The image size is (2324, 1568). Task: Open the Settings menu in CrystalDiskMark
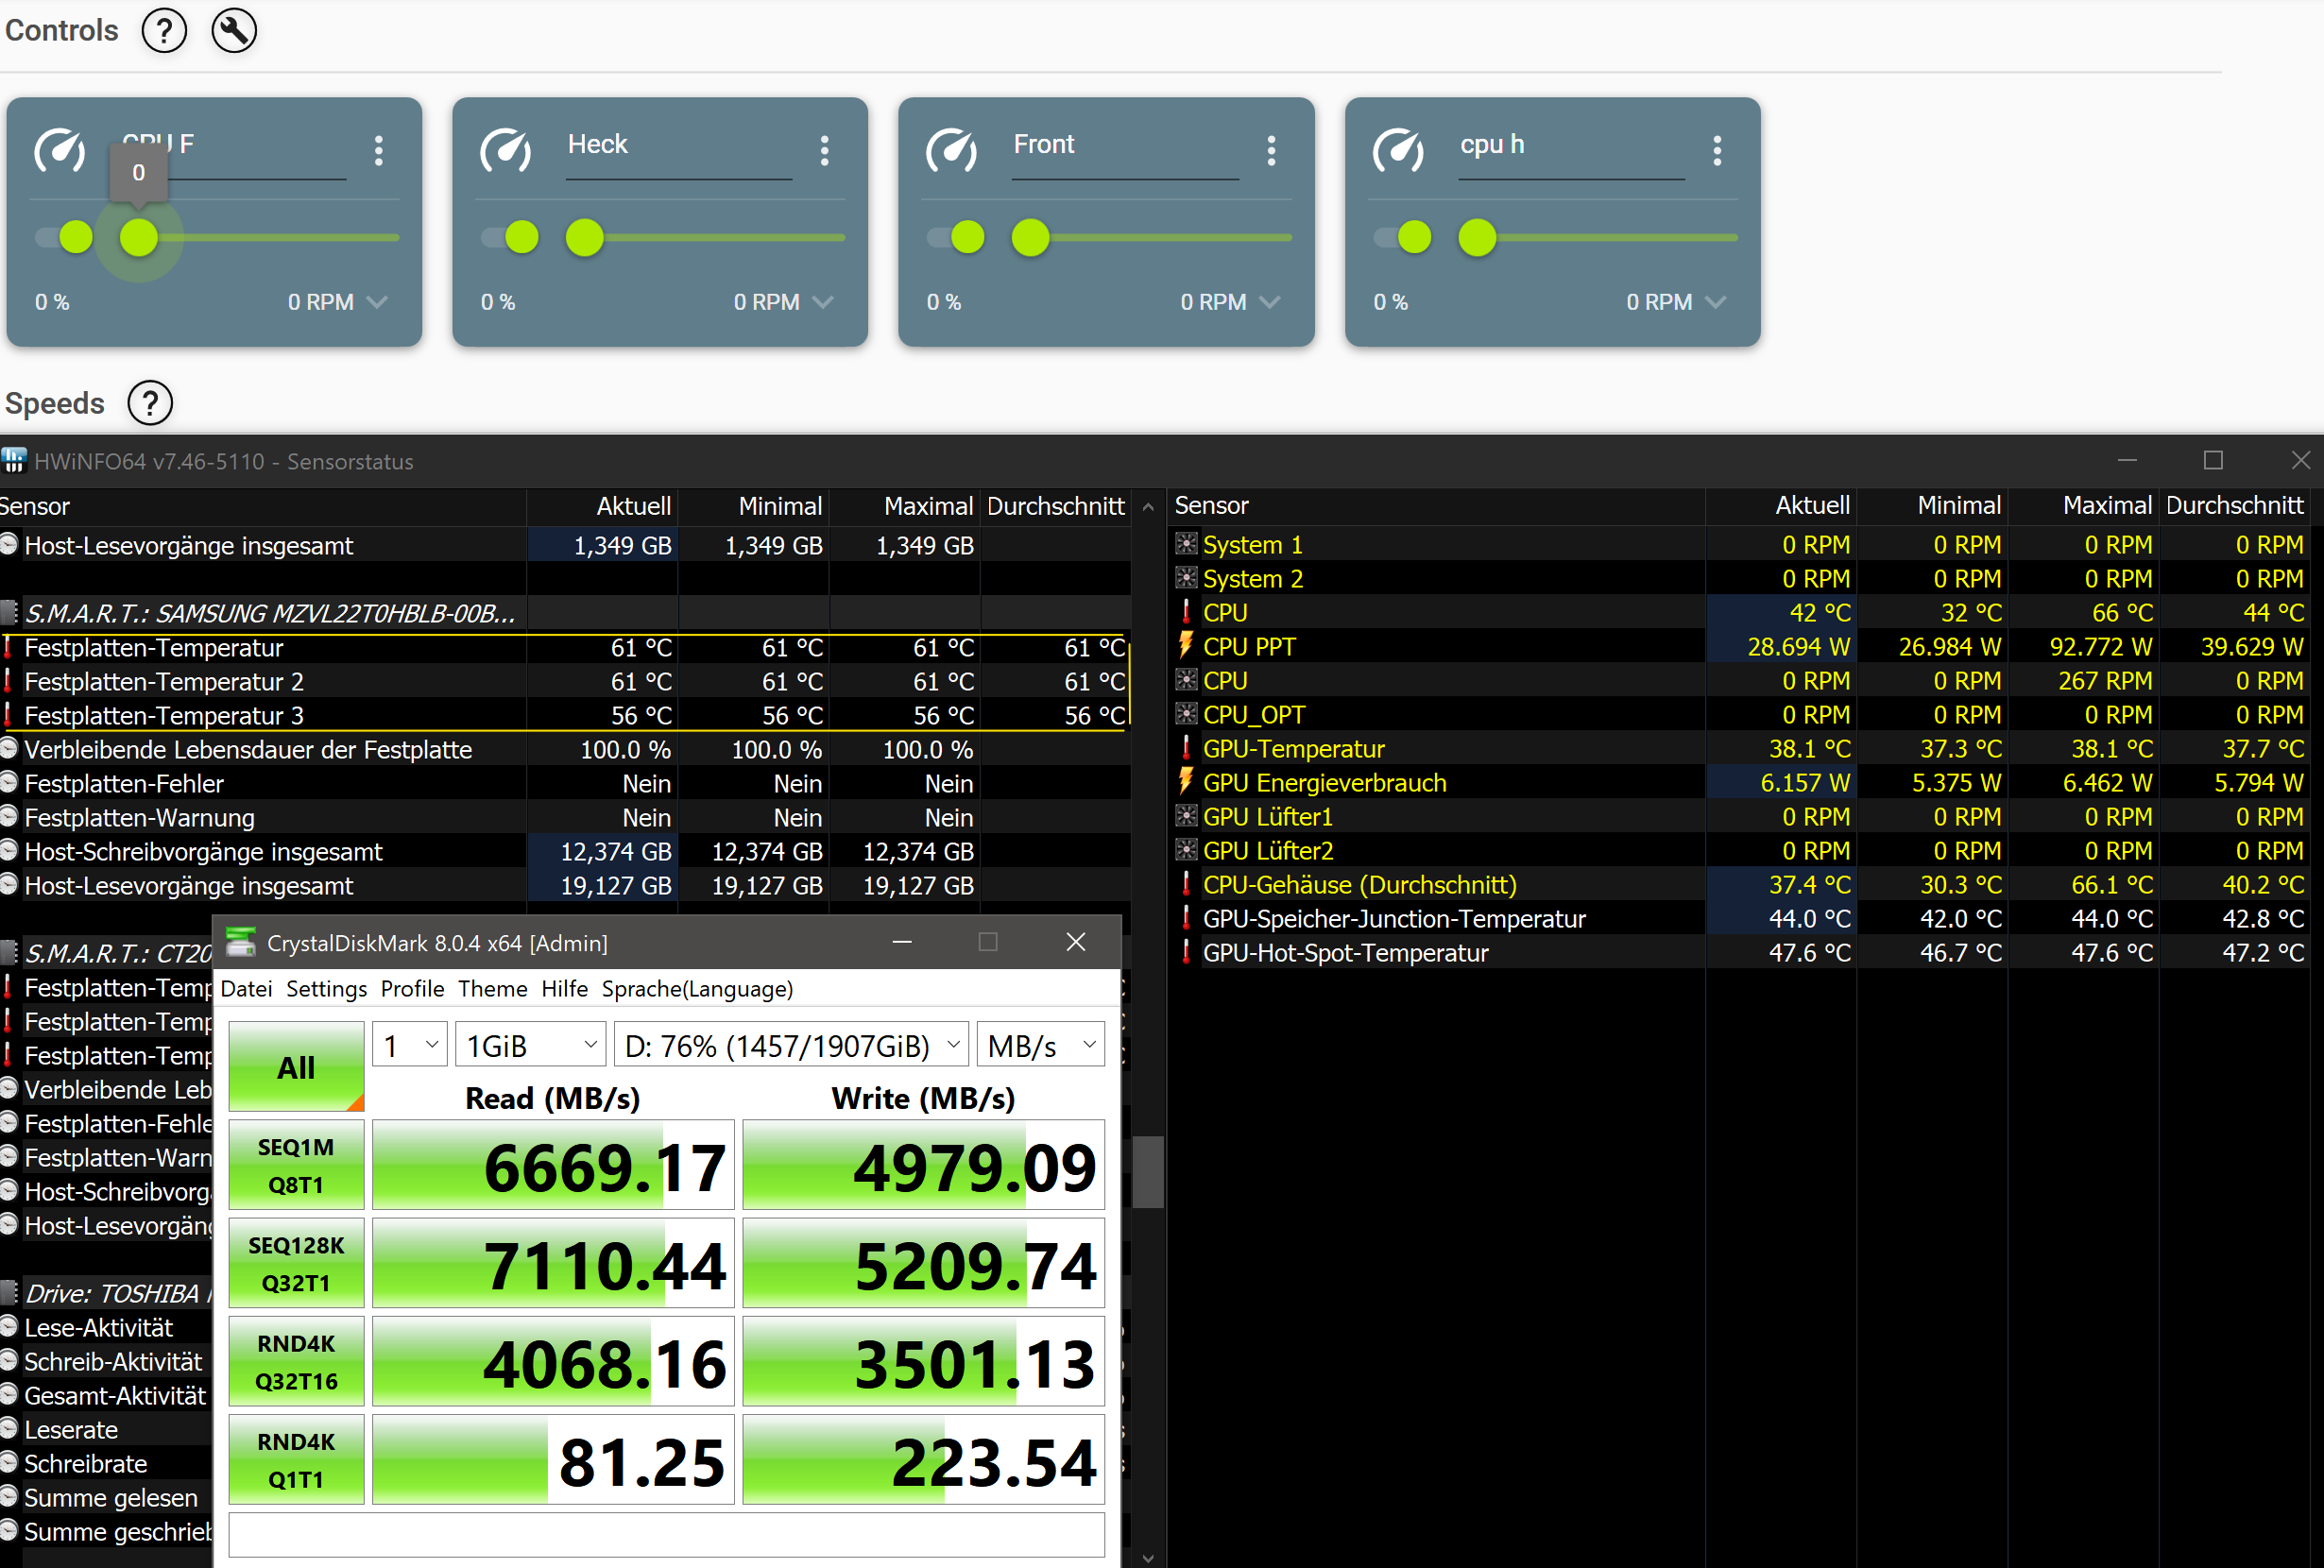tap(326, 989)
